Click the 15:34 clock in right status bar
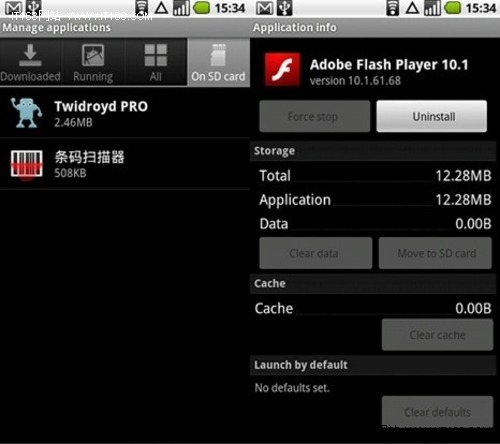This screenshot has width=500, height=444. point(481,8)
